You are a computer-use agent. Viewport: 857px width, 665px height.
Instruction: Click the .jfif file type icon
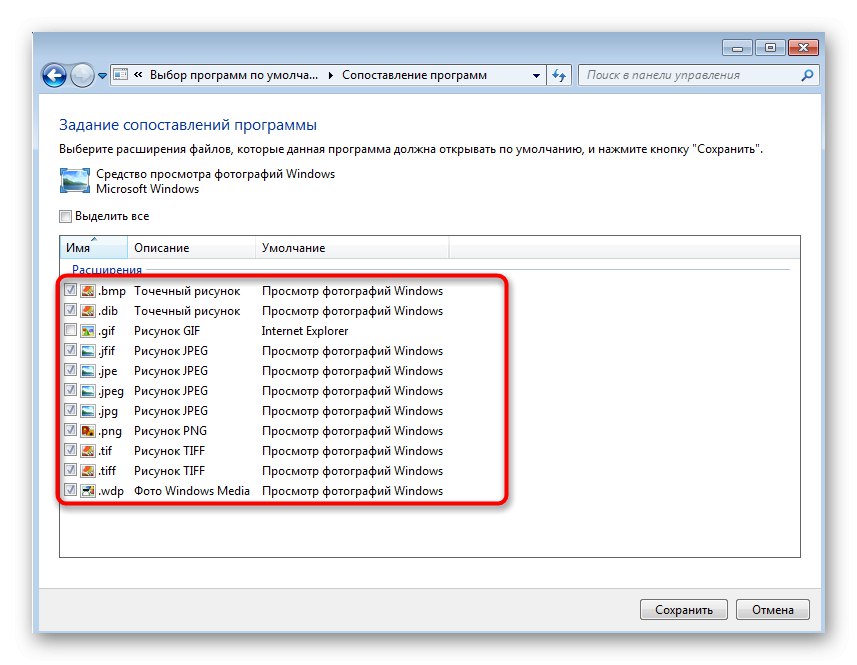(87, 351)
